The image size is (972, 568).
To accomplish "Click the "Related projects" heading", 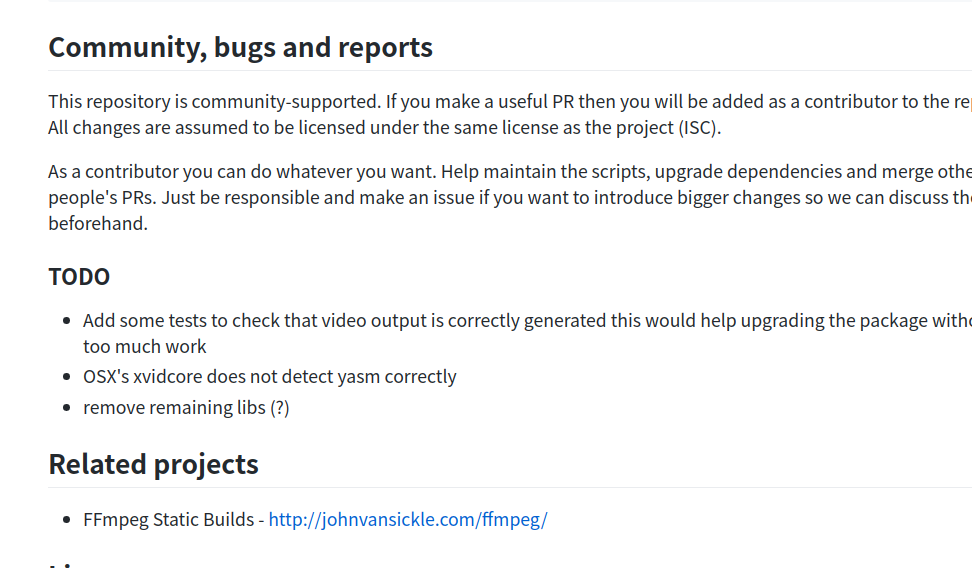I will tap(153, 464).
